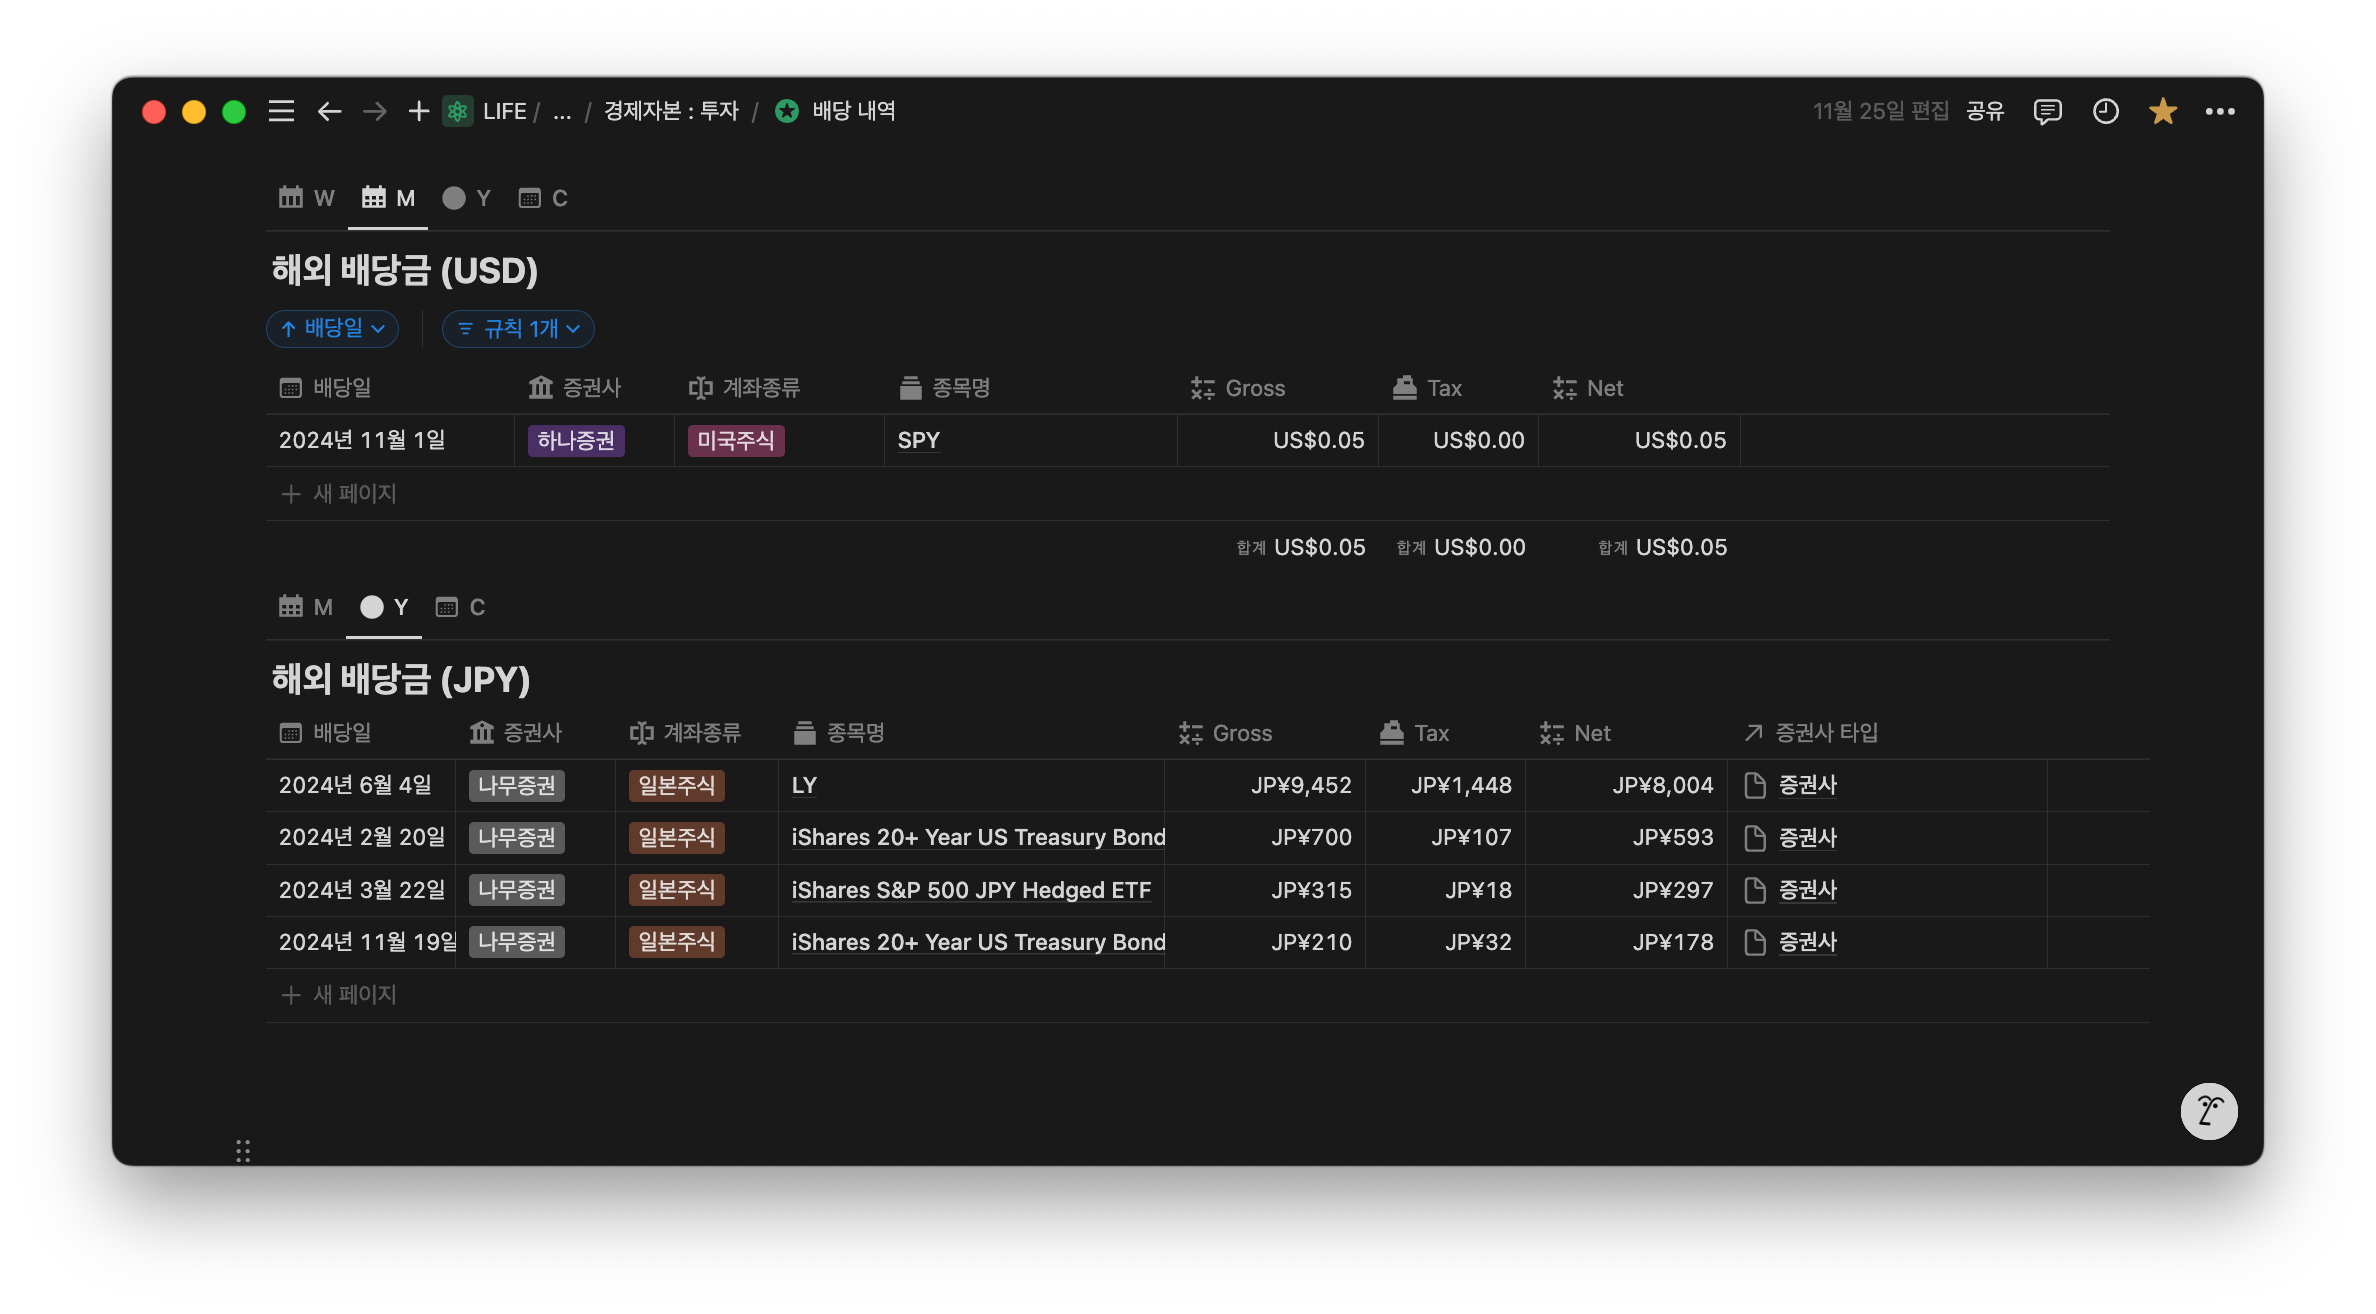
Task: Open the 증권사 link in LY row
Action: point(1807,786)
